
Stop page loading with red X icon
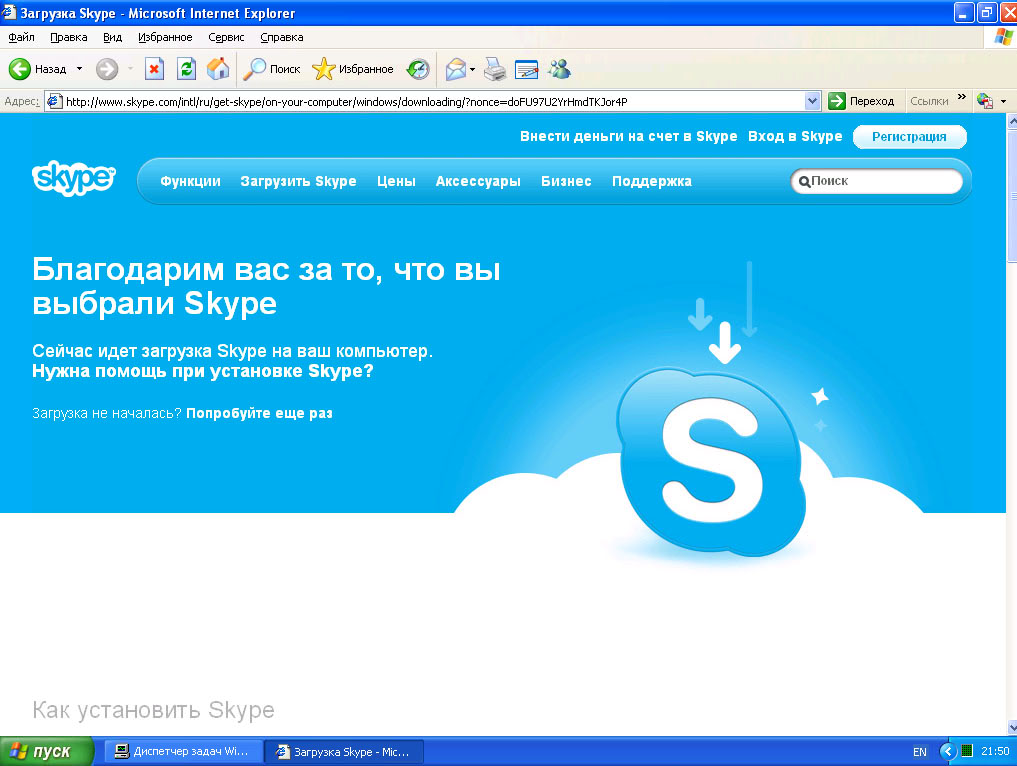click(154, 69)
